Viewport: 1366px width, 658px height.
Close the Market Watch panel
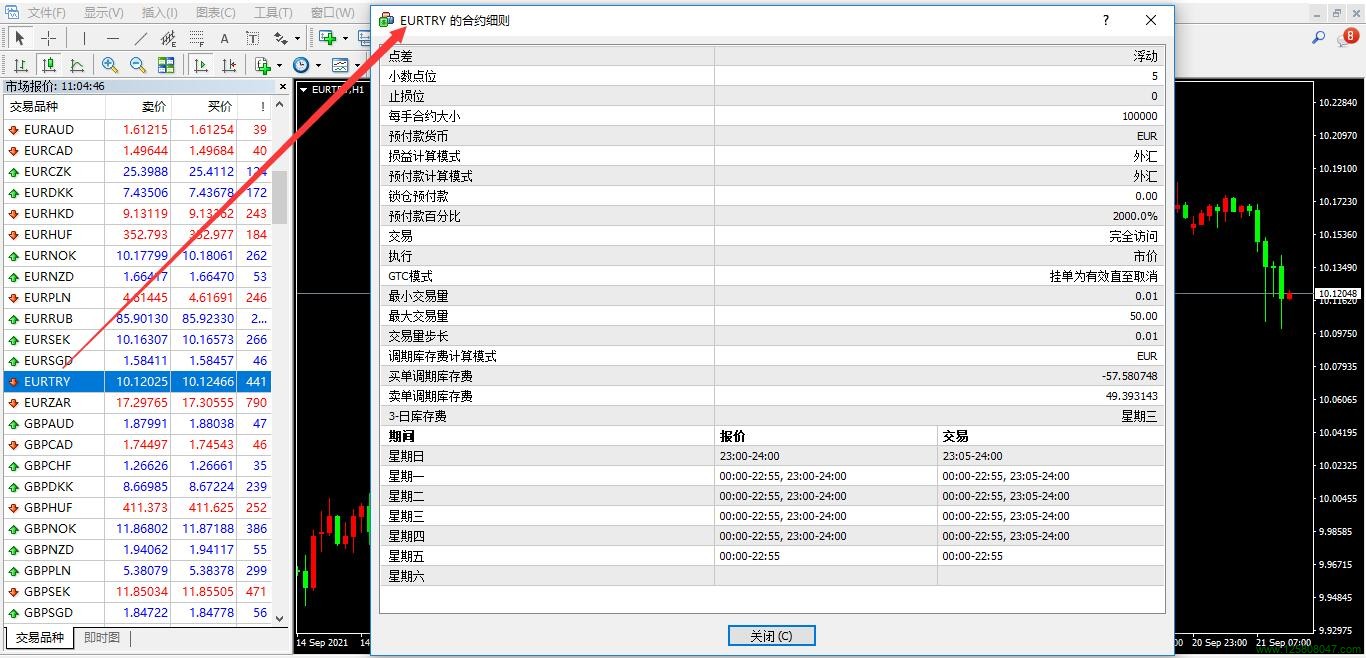[x=282, y=87]
